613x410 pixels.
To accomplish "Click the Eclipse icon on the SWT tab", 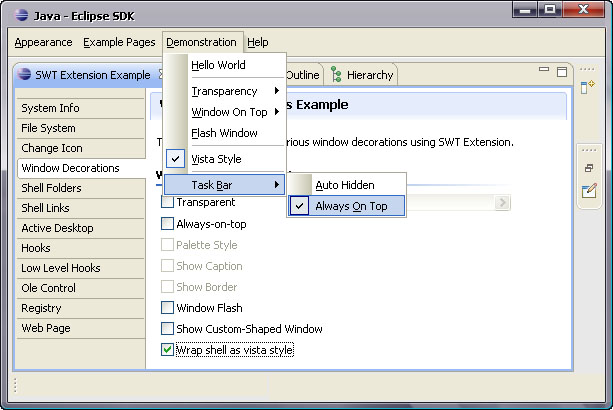I will point(25,74).
